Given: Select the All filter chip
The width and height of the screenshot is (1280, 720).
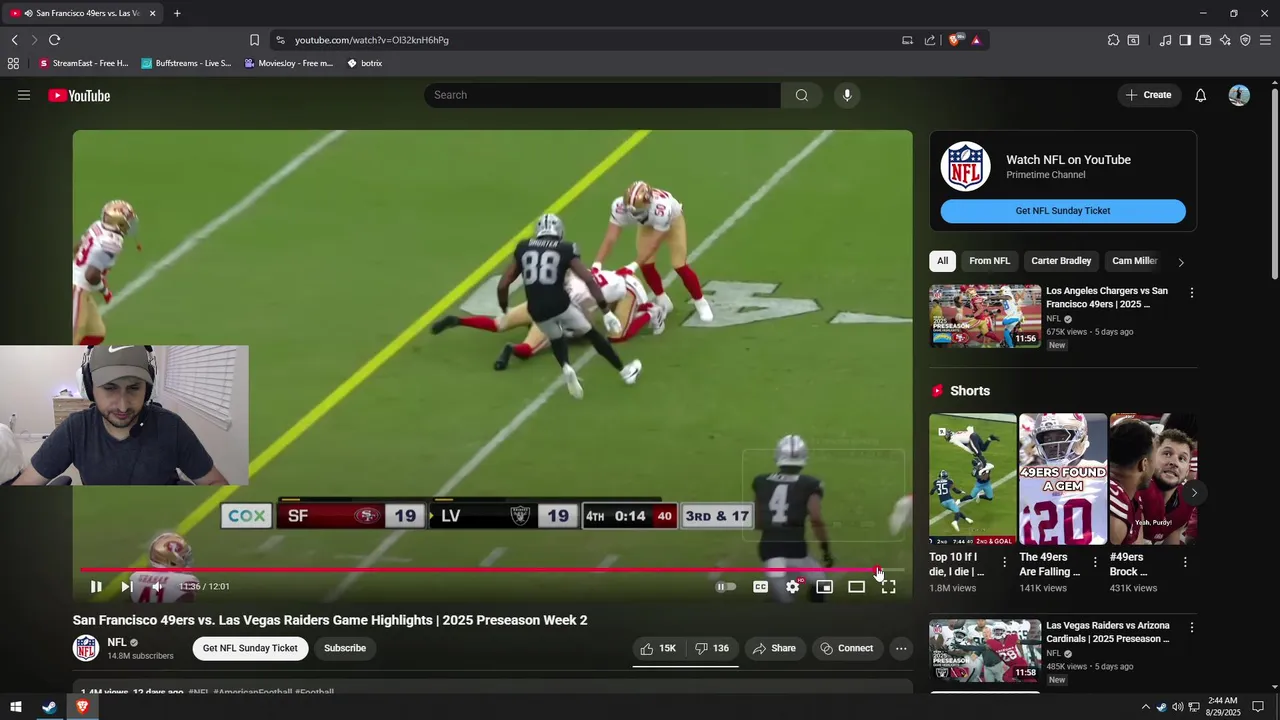Looking at the screenshot, I should coord(942,261).
